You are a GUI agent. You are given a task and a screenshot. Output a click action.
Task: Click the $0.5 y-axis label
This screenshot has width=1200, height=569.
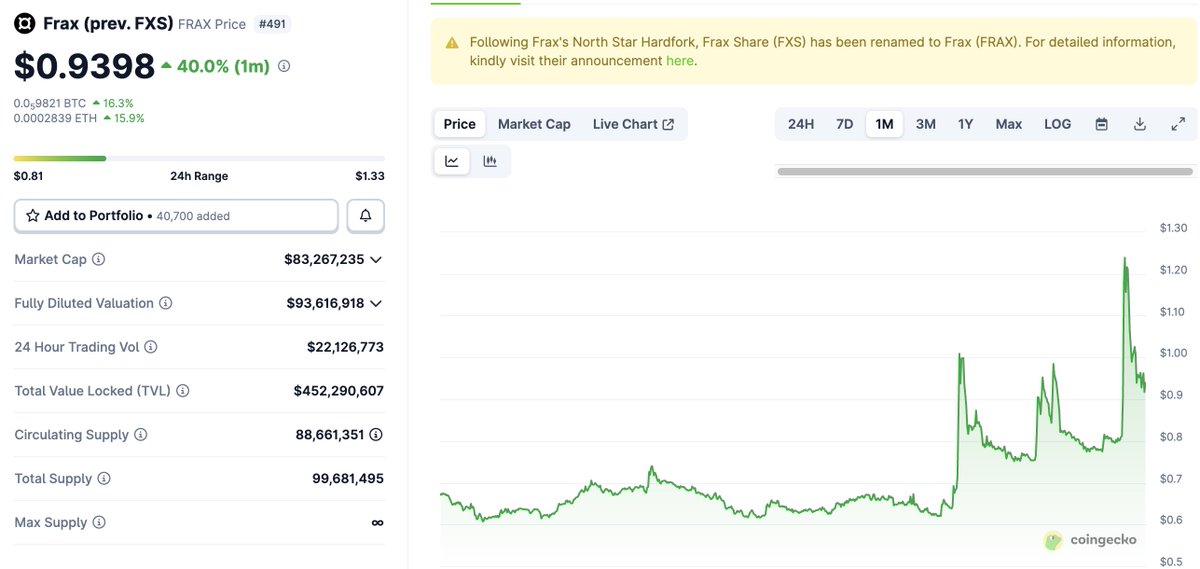(x=1171, y=561)
